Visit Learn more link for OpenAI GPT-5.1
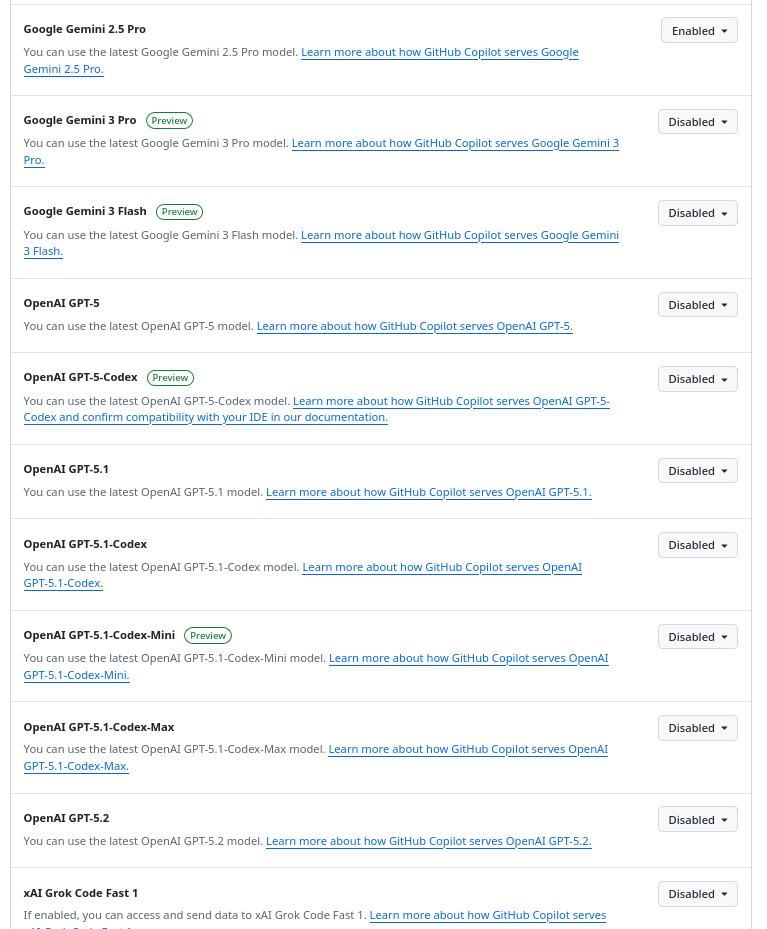The width and height of the screenshot is (767, 929). click(428, 492)
